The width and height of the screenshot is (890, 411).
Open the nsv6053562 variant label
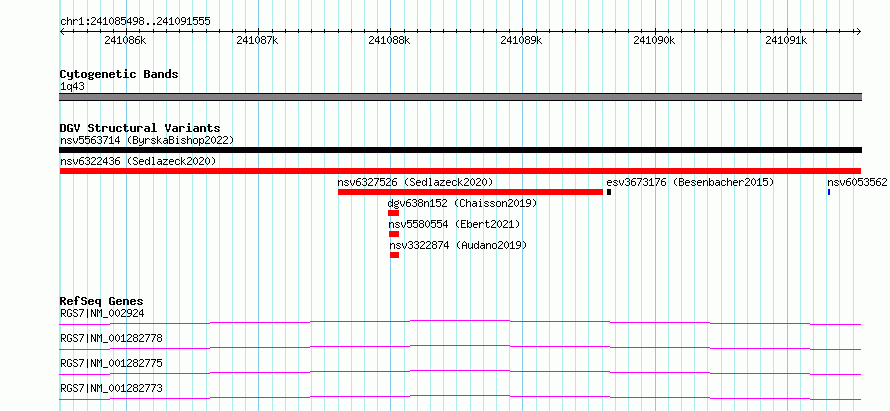[857, 183]
